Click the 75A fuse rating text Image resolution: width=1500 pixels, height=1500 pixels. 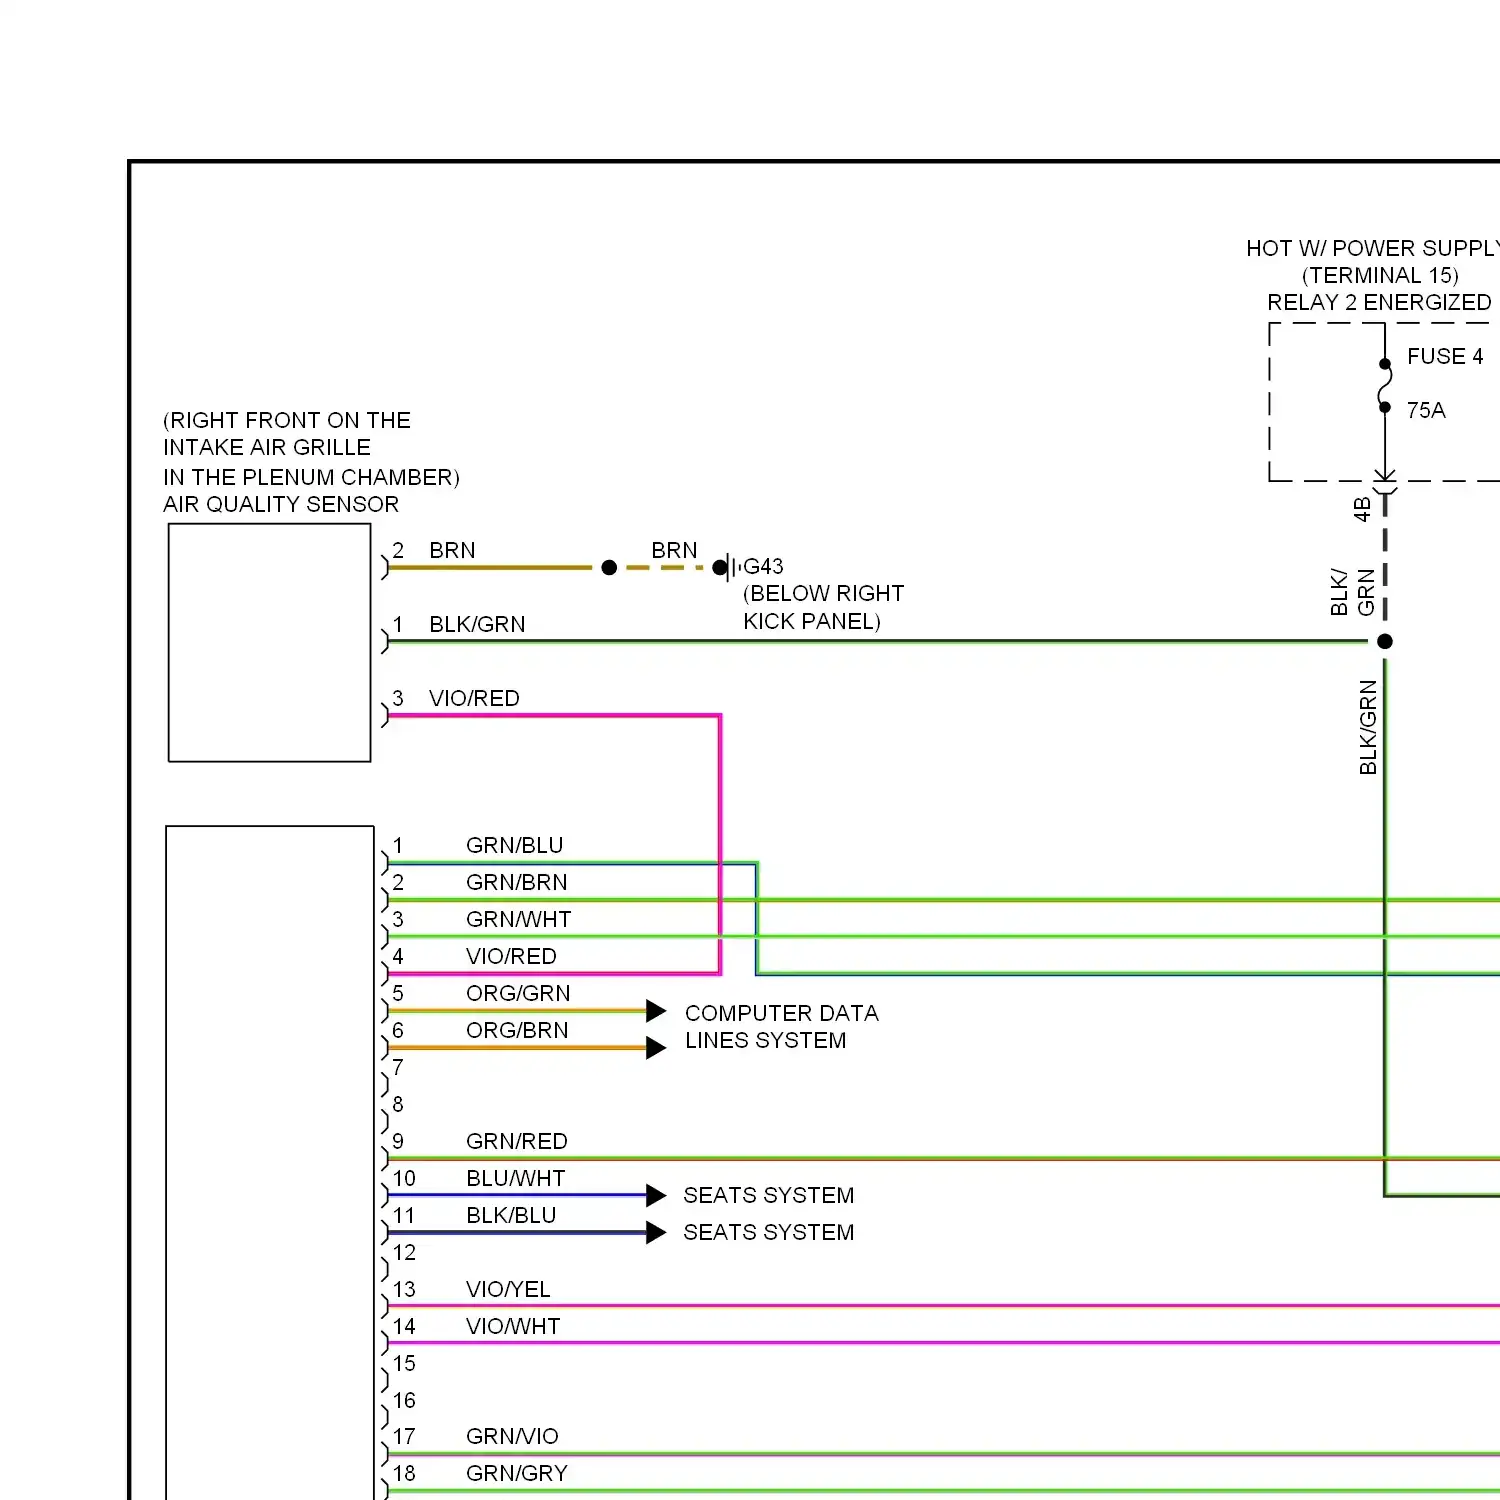[1426, 410]
